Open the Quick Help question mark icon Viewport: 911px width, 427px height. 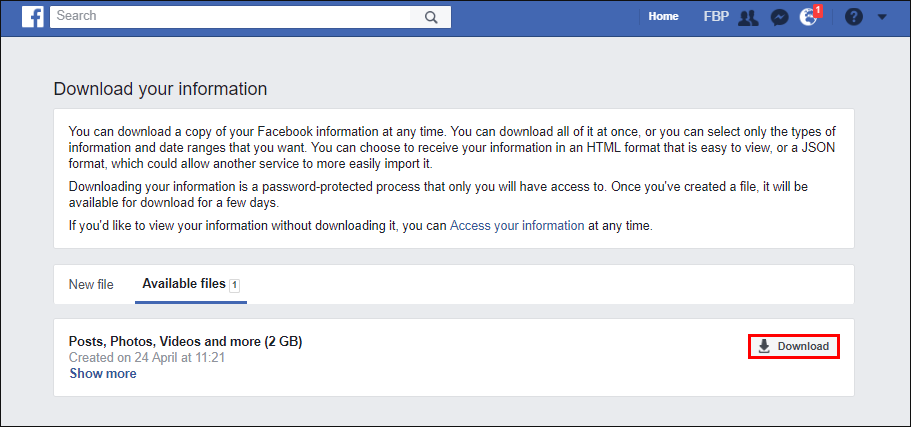coord(853,17)
